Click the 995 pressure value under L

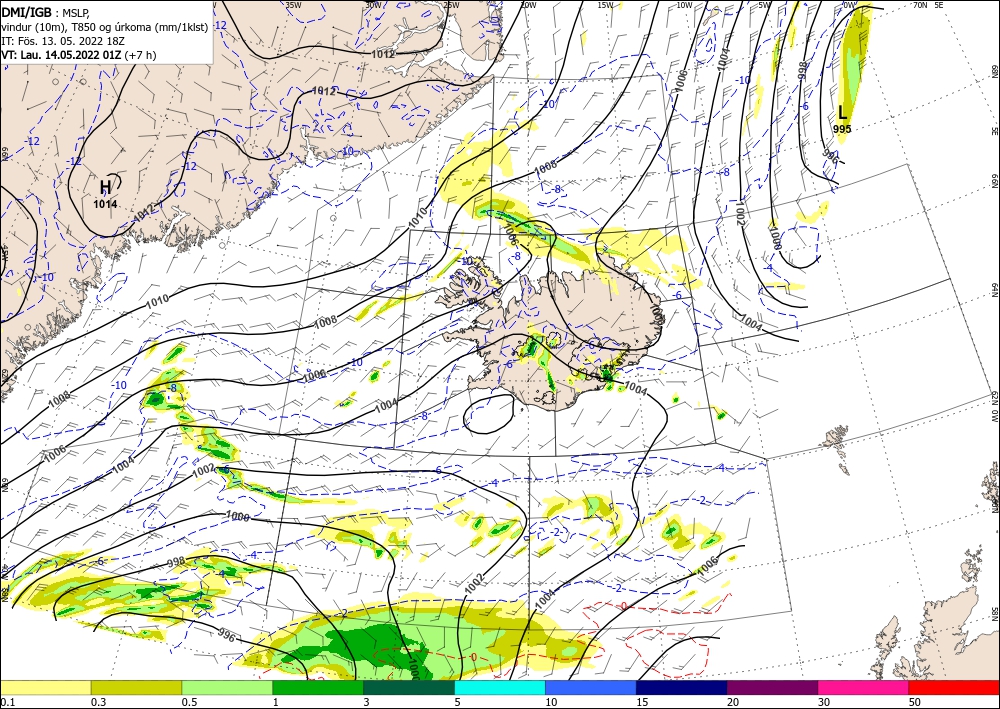click(842, 129)
